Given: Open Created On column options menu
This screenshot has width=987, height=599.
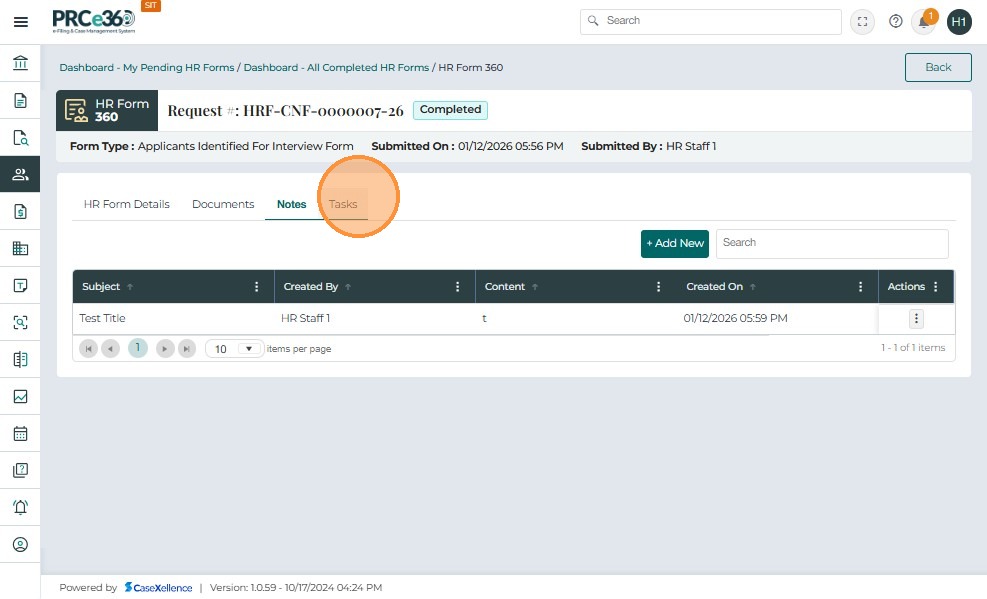Looking at the screenshot, I should [860, 287].
